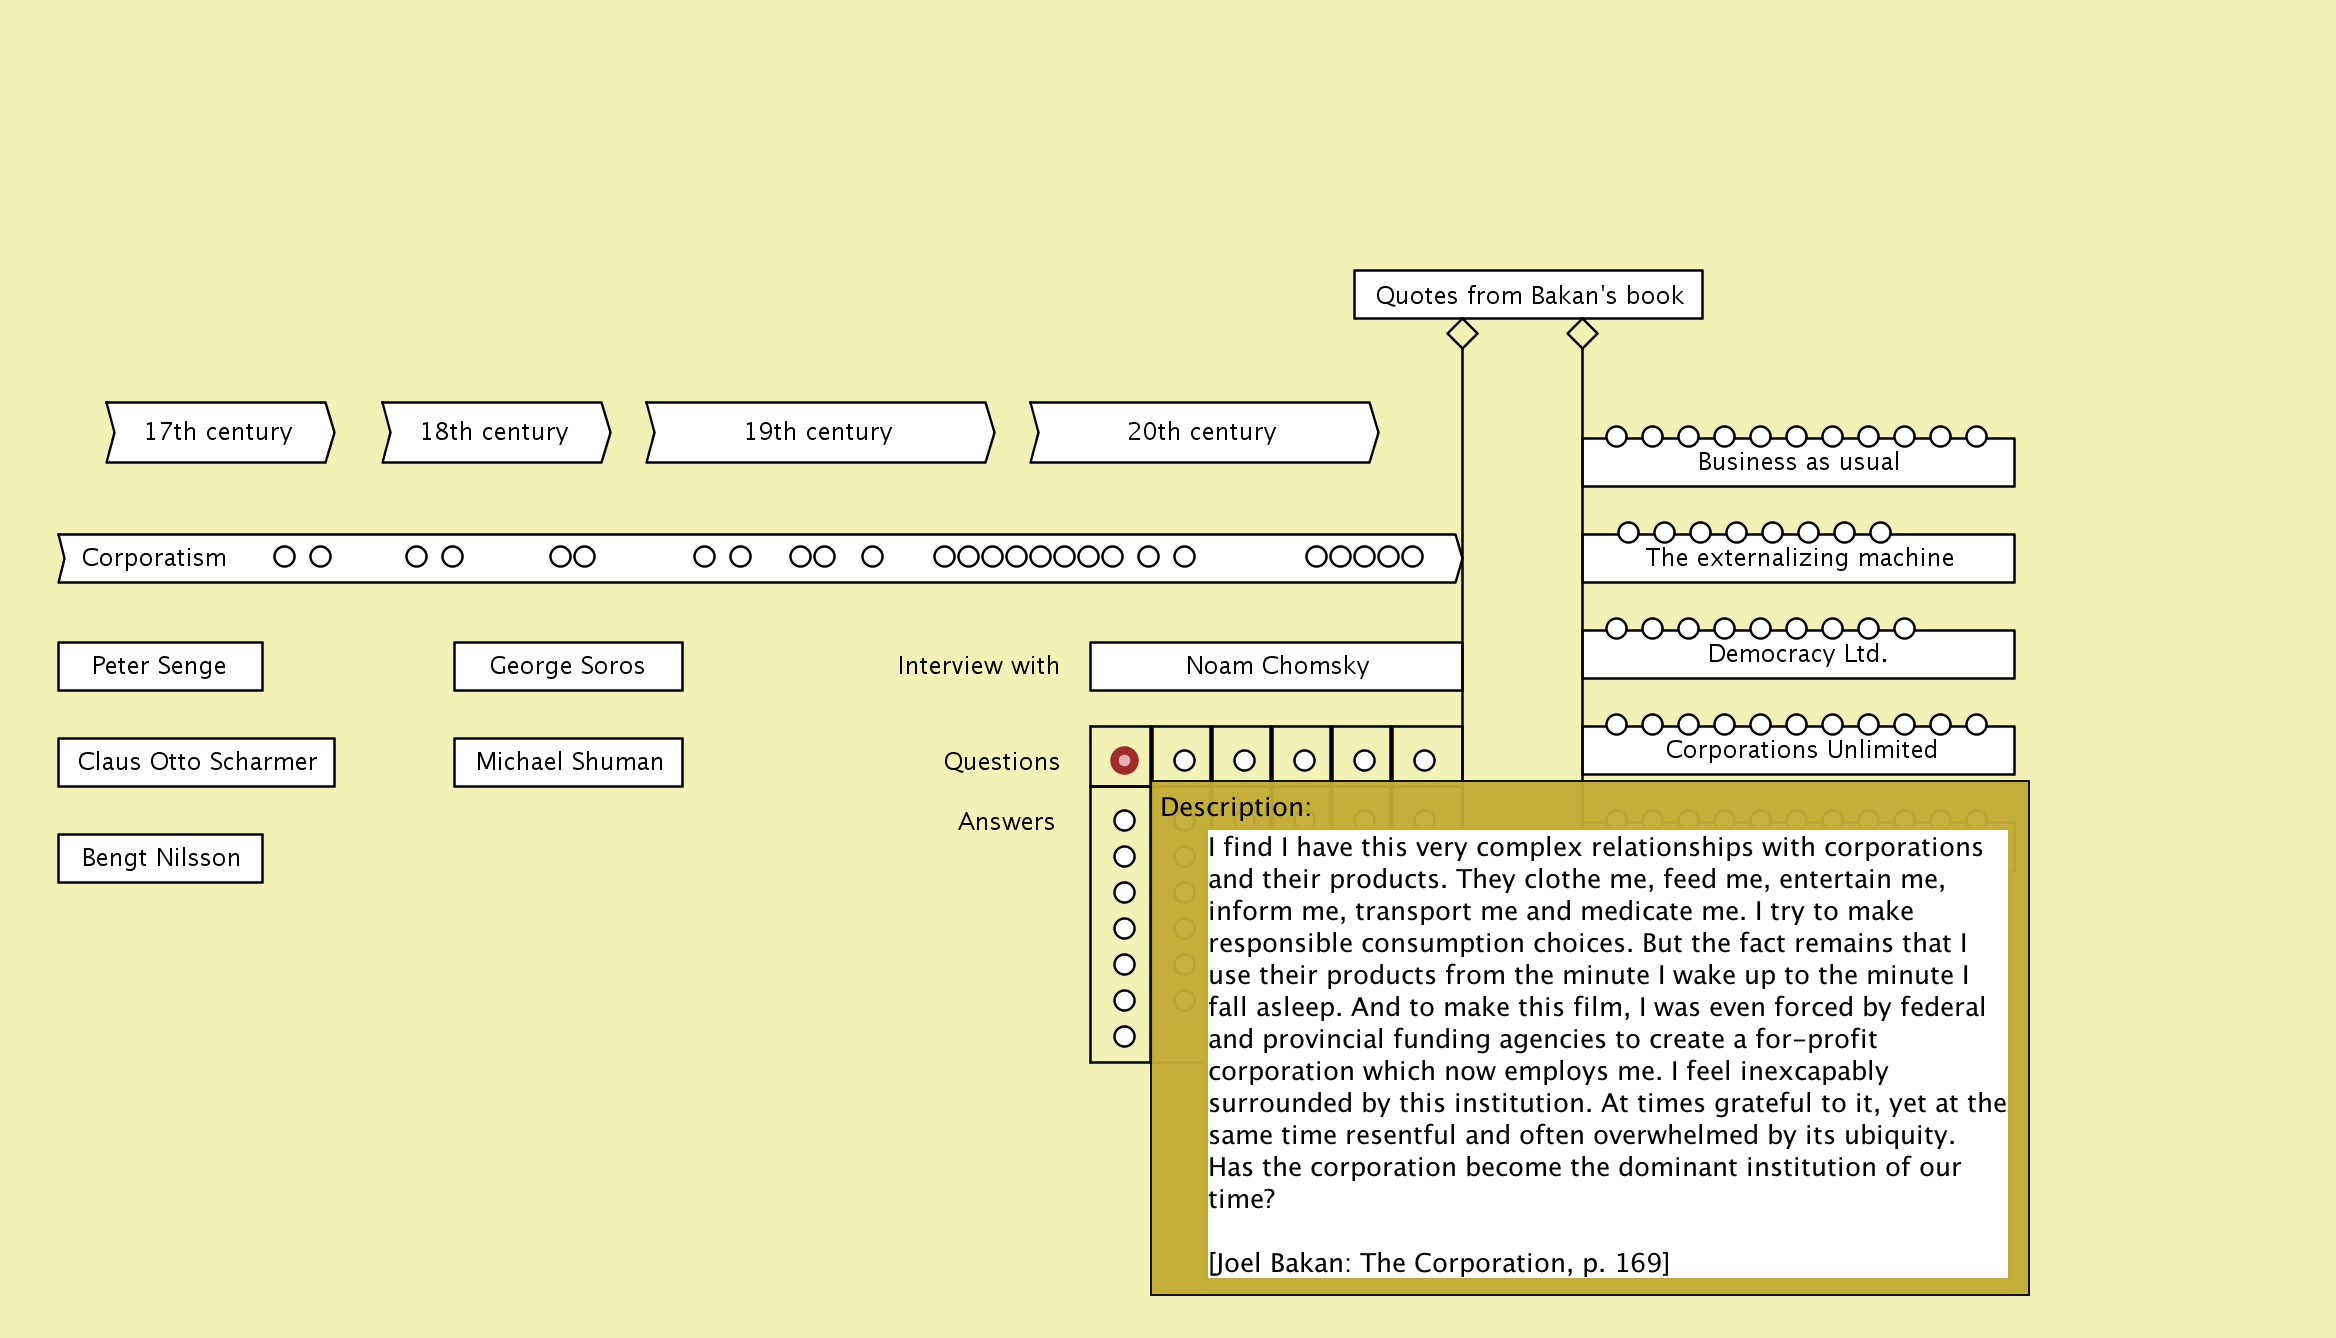Click first circle on Corporatism timeline

284,557
